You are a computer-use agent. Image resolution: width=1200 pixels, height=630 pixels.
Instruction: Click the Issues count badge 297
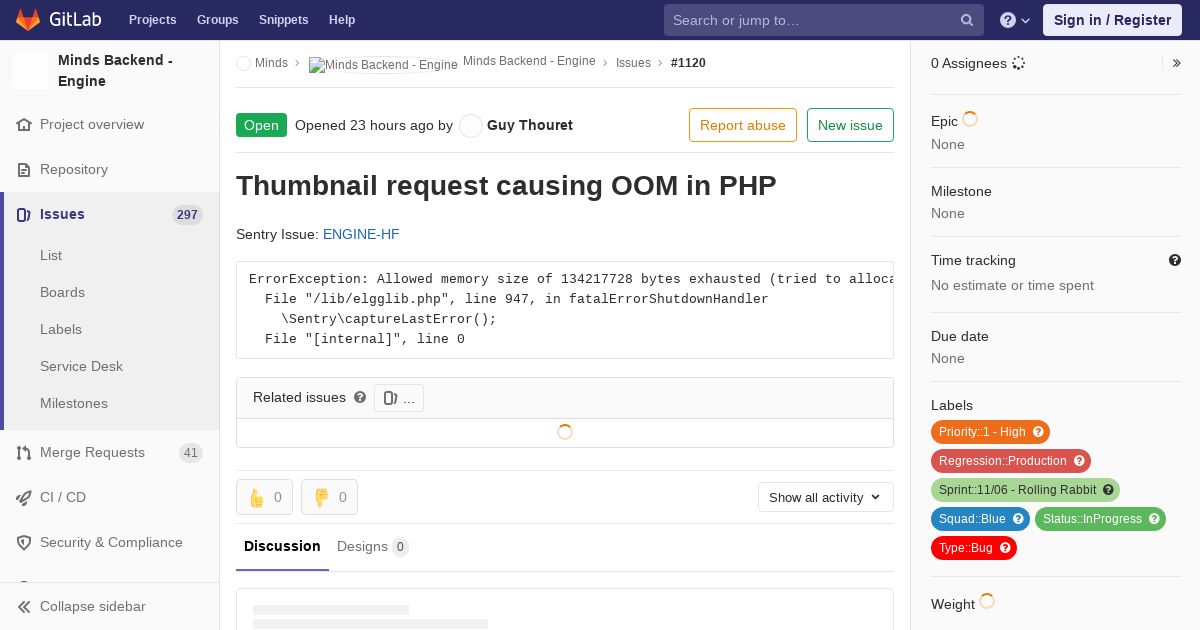[x=187, y=215]
